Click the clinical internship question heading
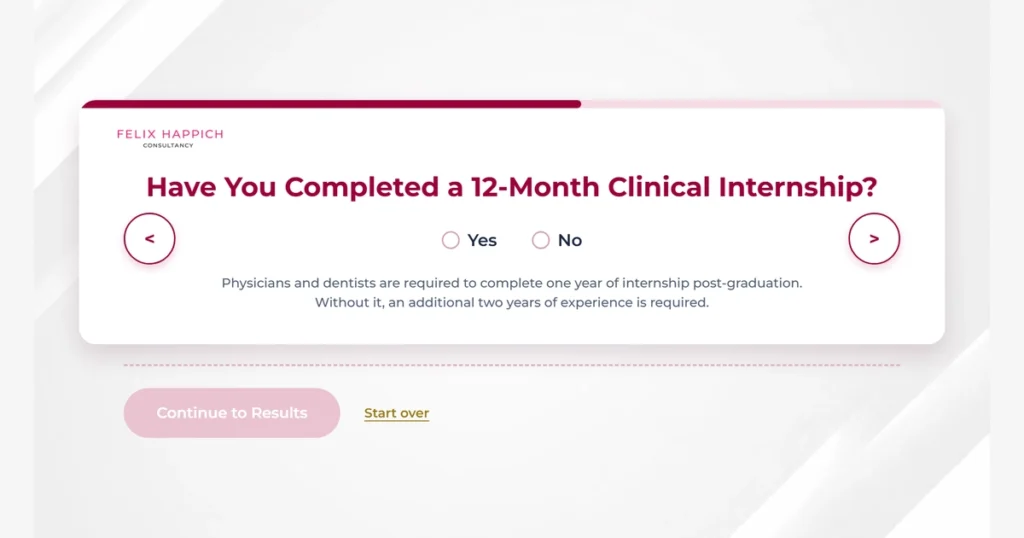Viewport: 1024px width, 538px height. tap(512, 187)
